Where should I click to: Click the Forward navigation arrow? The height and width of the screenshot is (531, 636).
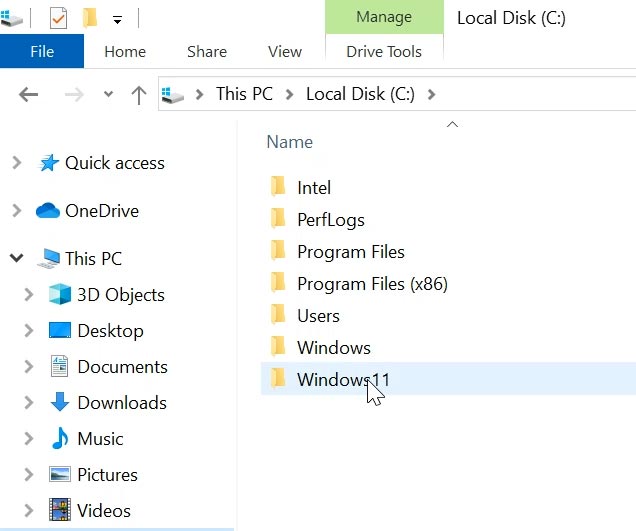coord(74,95)
